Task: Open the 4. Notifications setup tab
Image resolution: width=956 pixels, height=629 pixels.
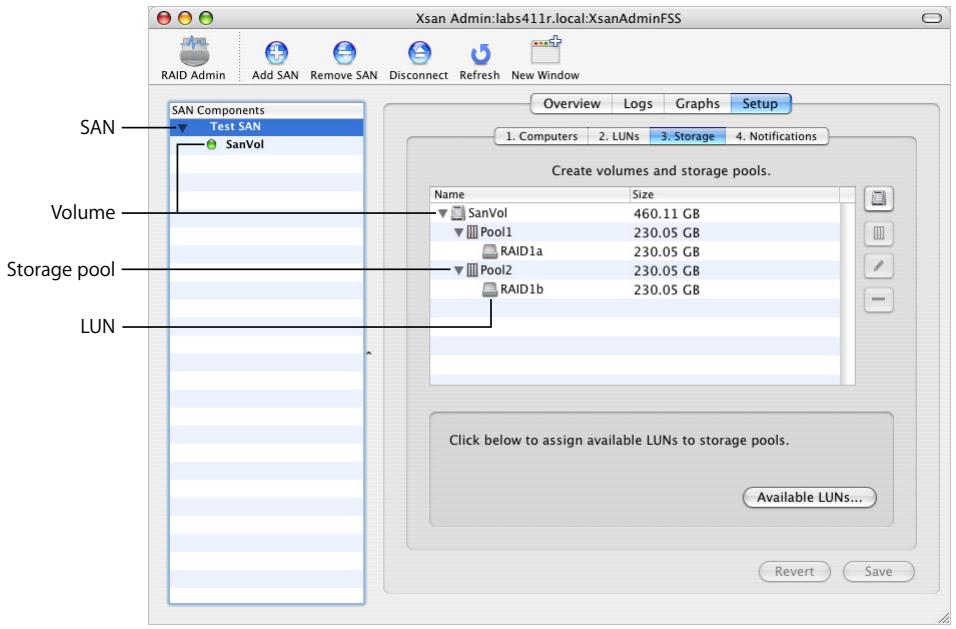Action: (x=776, y=136)
